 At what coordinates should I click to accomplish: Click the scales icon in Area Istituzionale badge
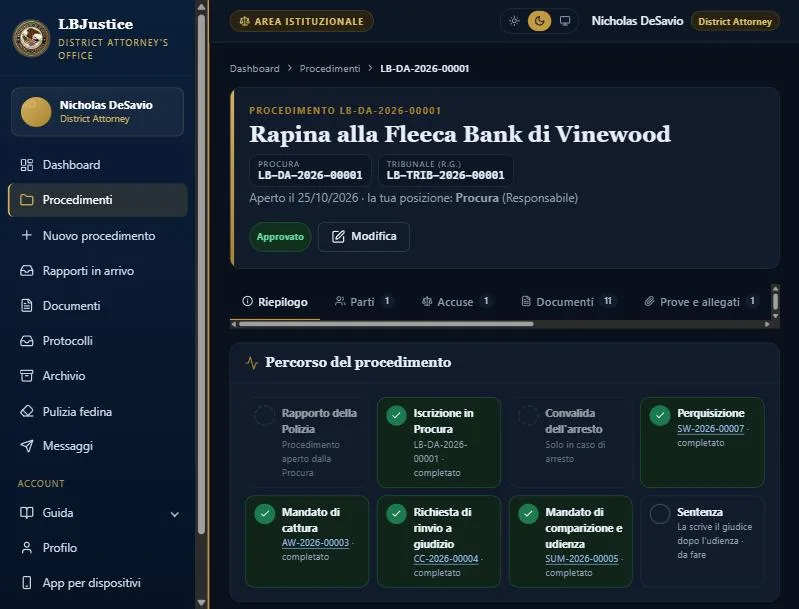pos(245,21)
